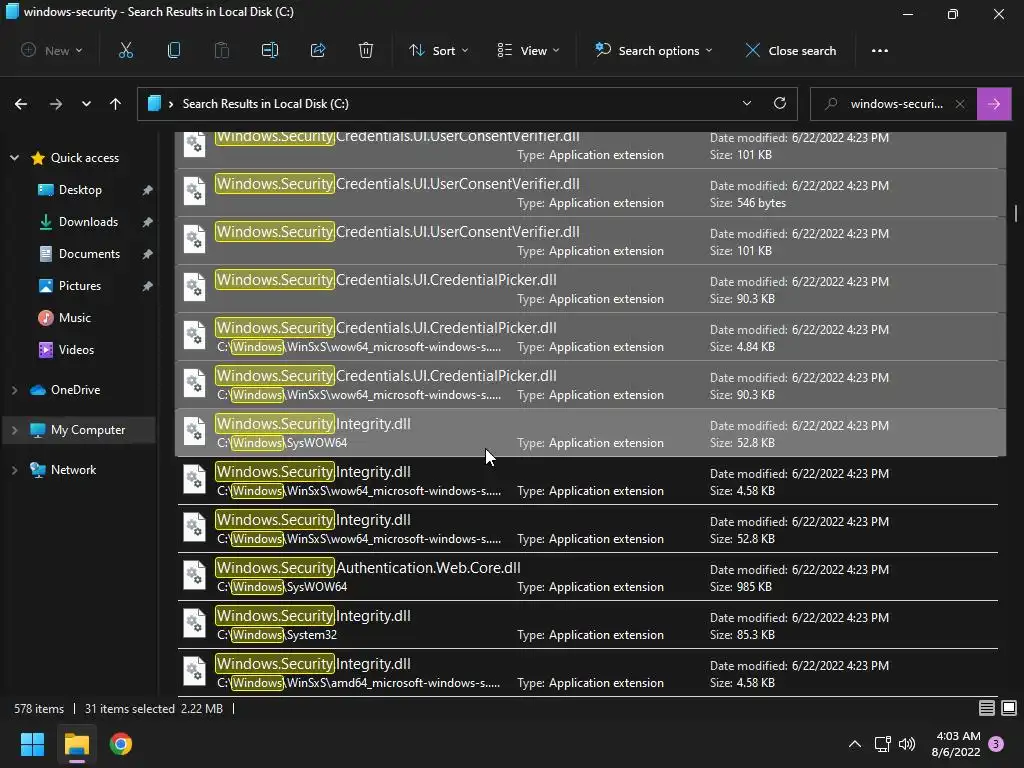Open the Search options dropdown
This screenshot has width=1024, height=768.
653,50
